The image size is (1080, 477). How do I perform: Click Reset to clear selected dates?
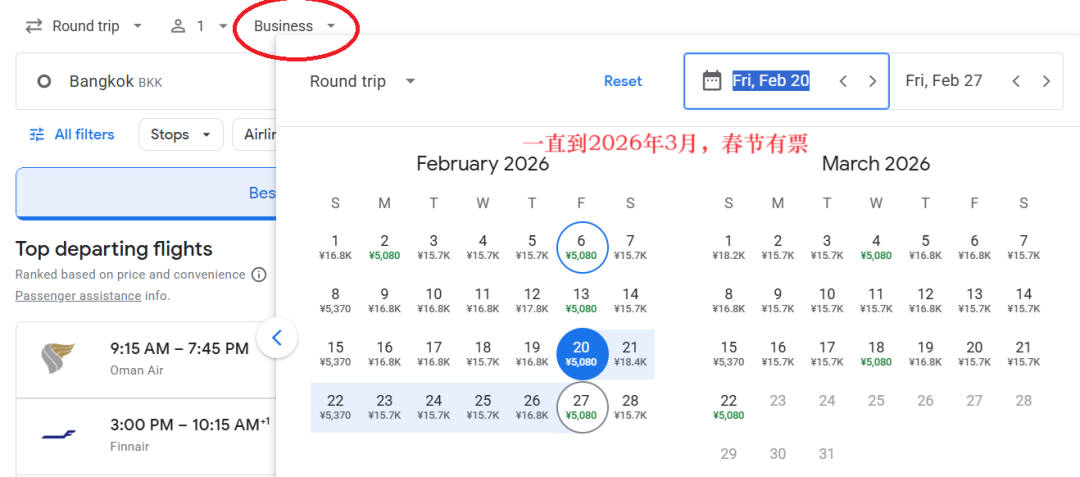[622, 81]
